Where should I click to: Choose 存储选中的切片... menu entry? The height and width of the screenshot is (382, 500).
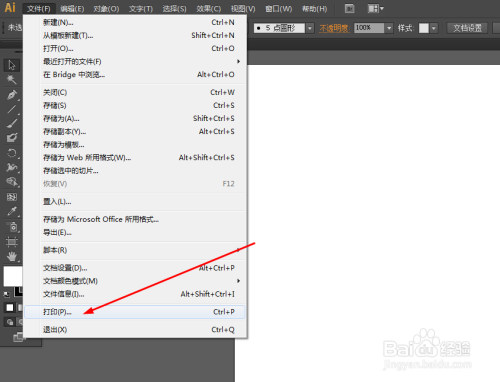click(135, 171)
